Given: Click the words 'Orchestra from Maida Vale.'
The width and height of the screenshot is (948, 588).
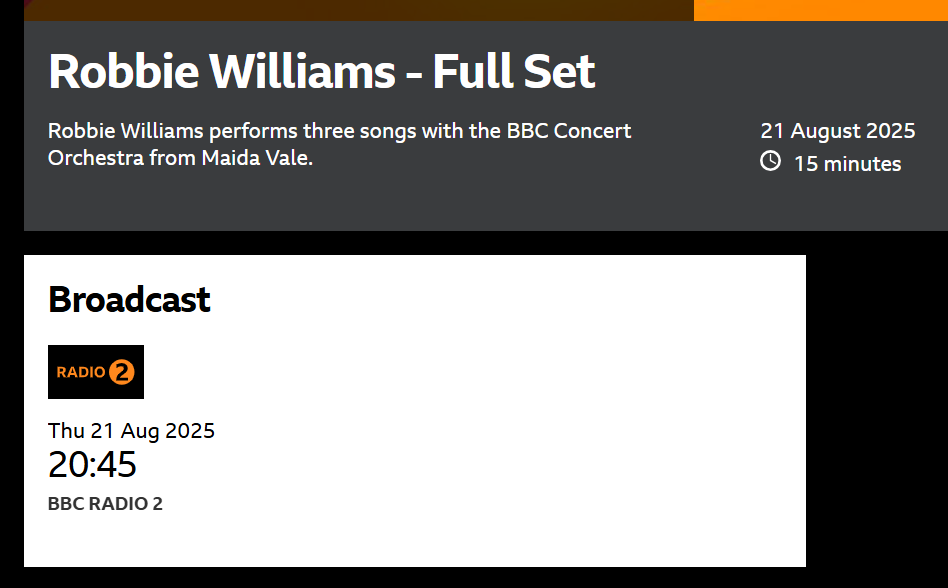Looking at the screenshot, I should (x=180, y=158).
